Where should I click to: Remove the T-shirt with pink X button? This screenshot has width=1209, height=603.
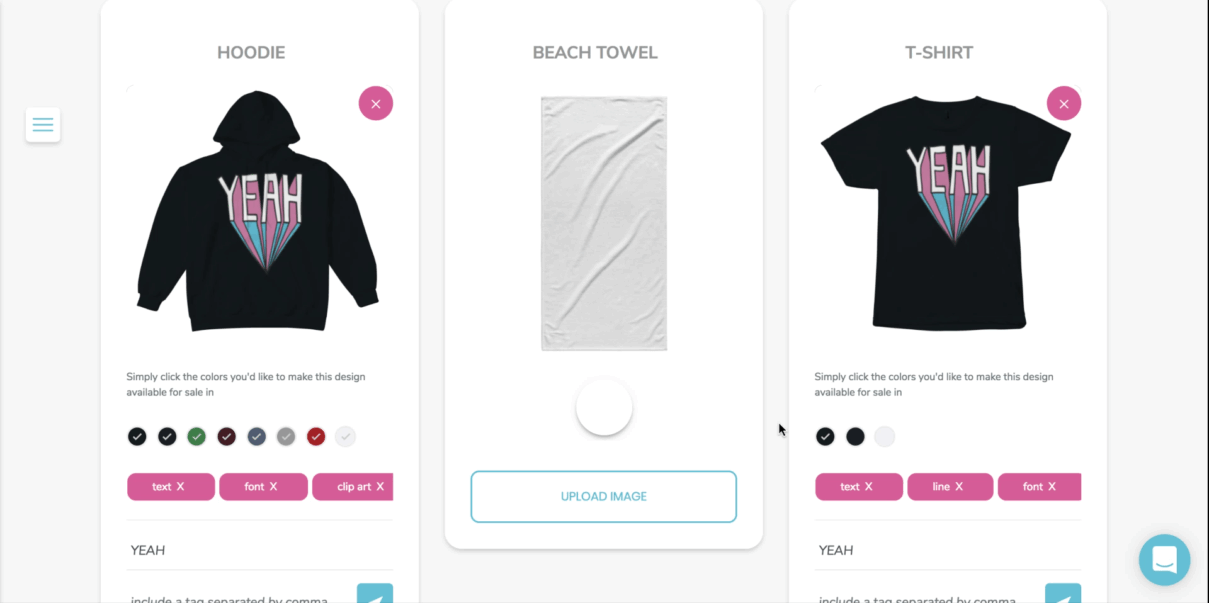(1064, 103)
